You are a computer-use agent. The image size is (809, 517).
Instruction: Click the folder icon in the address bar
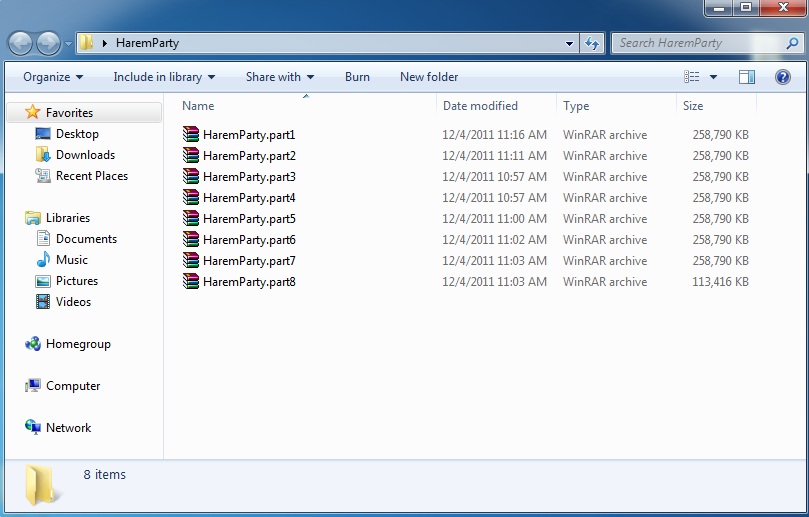point(87,43)
